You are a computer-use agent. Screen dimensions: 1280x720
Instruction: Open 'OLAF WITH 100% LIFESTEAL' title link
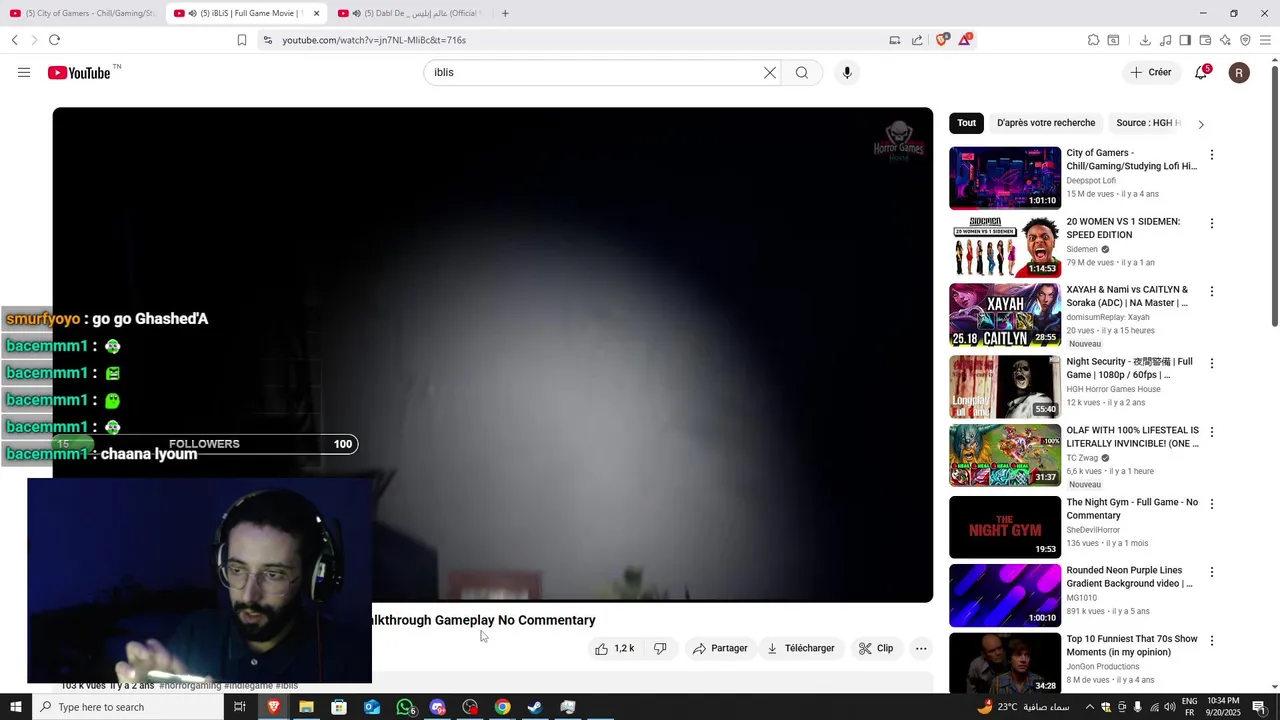(x=1132, y=437)
